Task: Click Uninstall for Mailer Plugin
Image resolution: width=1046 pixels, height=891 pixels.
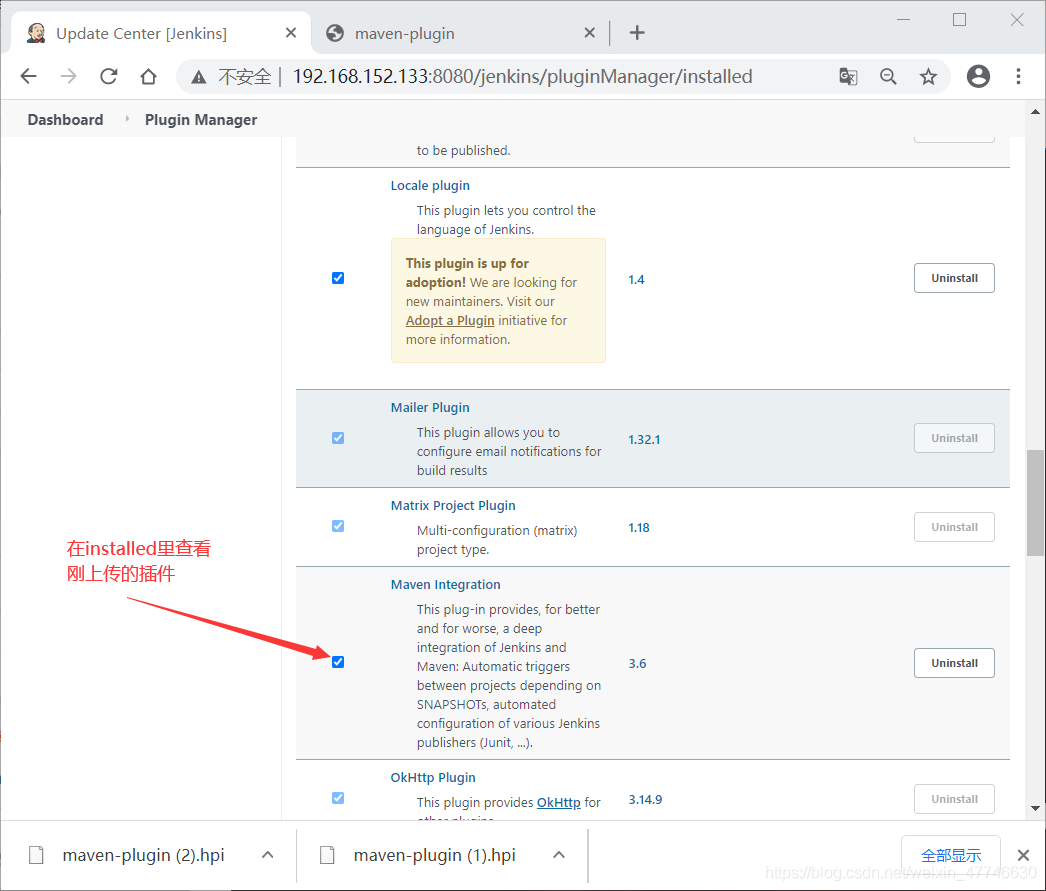Action: point(954,438)
